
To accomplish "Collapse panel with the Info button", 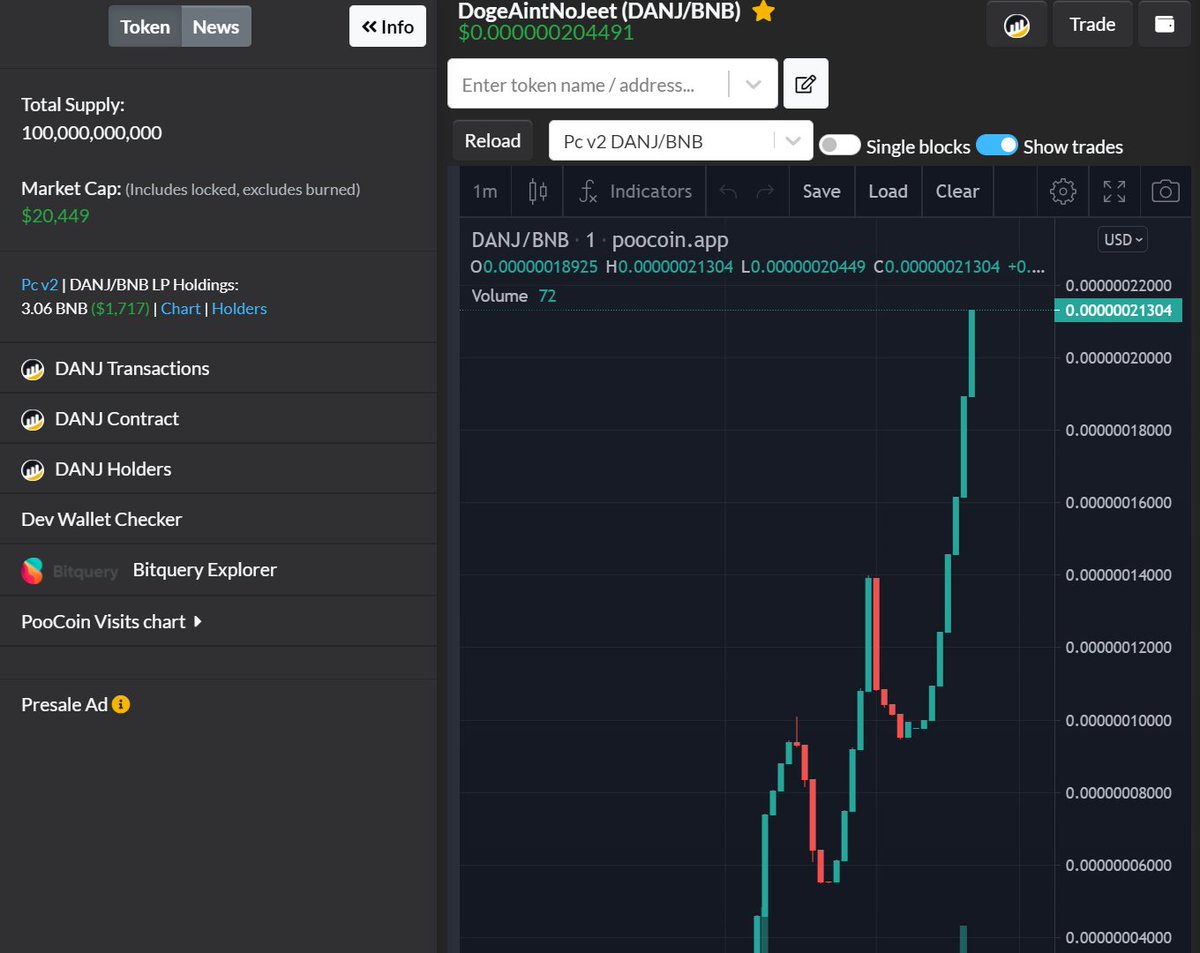I will pos(388,27).
